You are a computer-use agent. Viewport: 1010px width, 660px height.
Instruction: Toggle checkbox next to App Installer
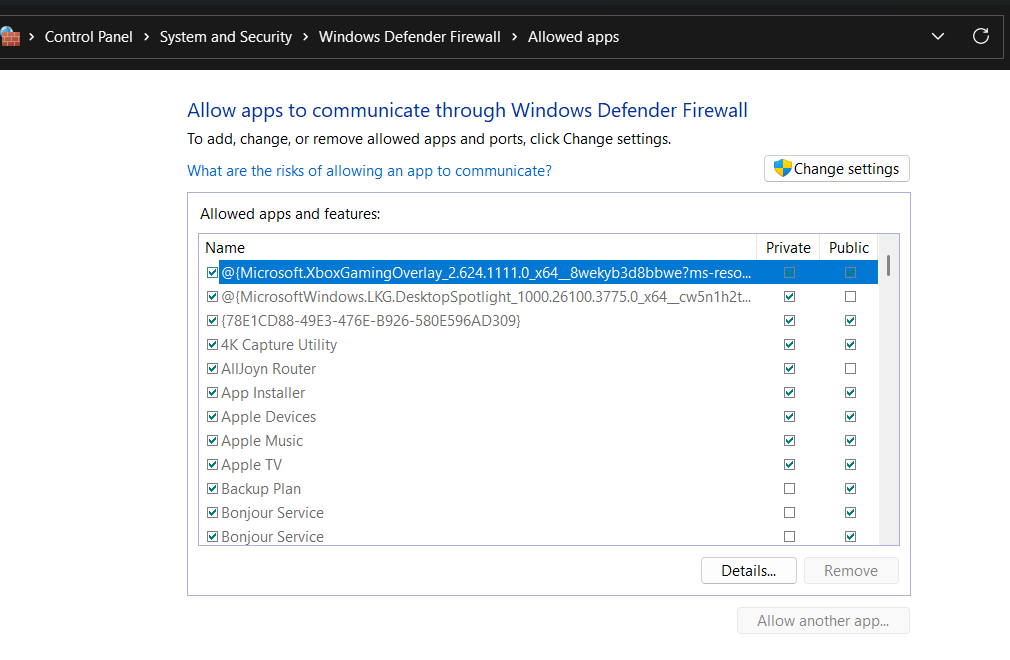coord(212,392)
